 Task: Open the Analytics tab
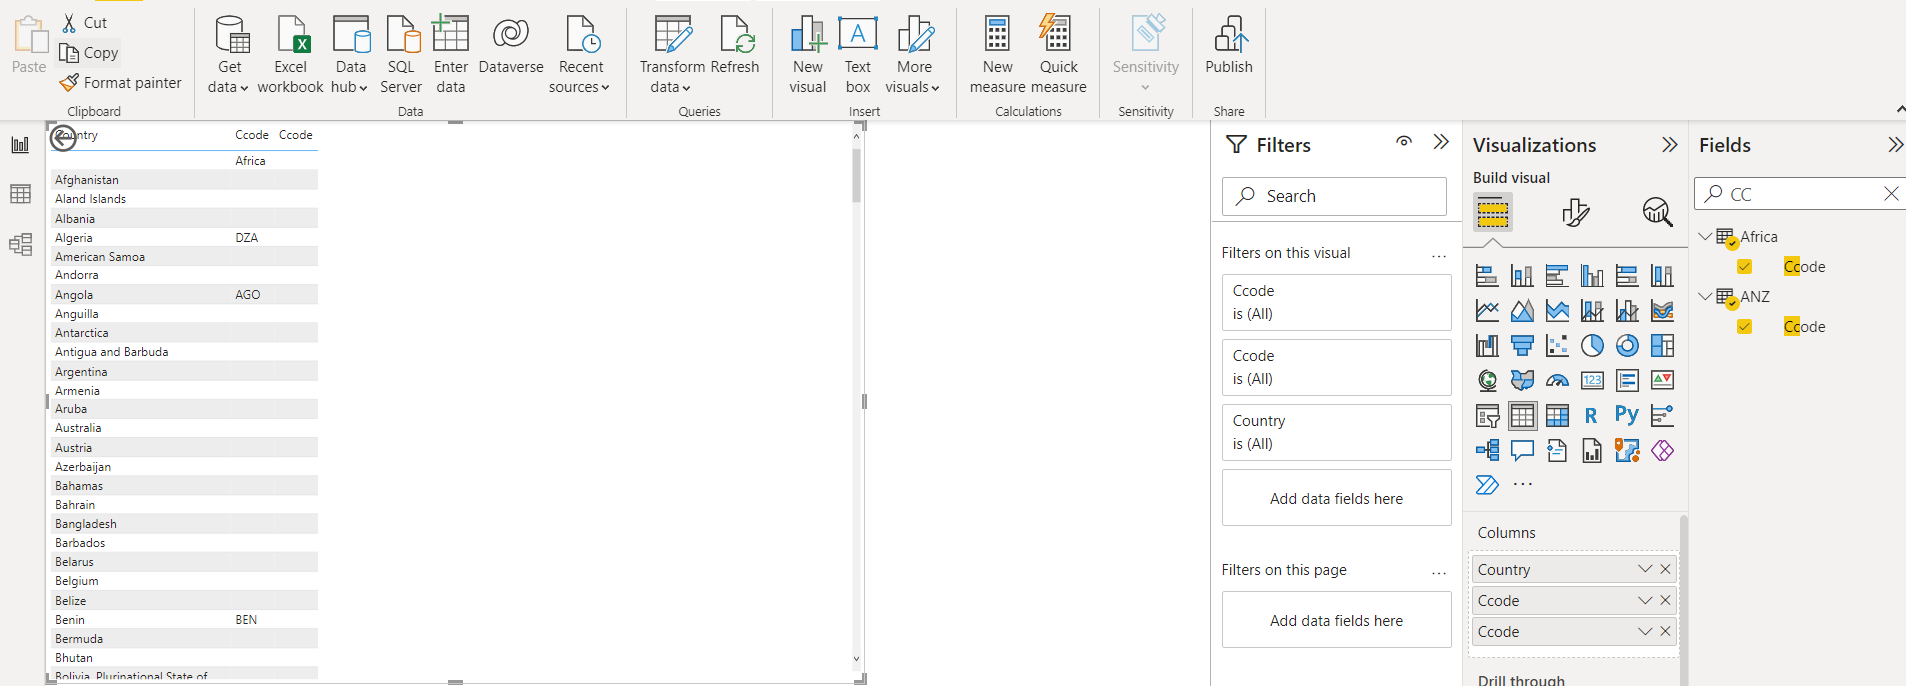(x=1657, y=212)
